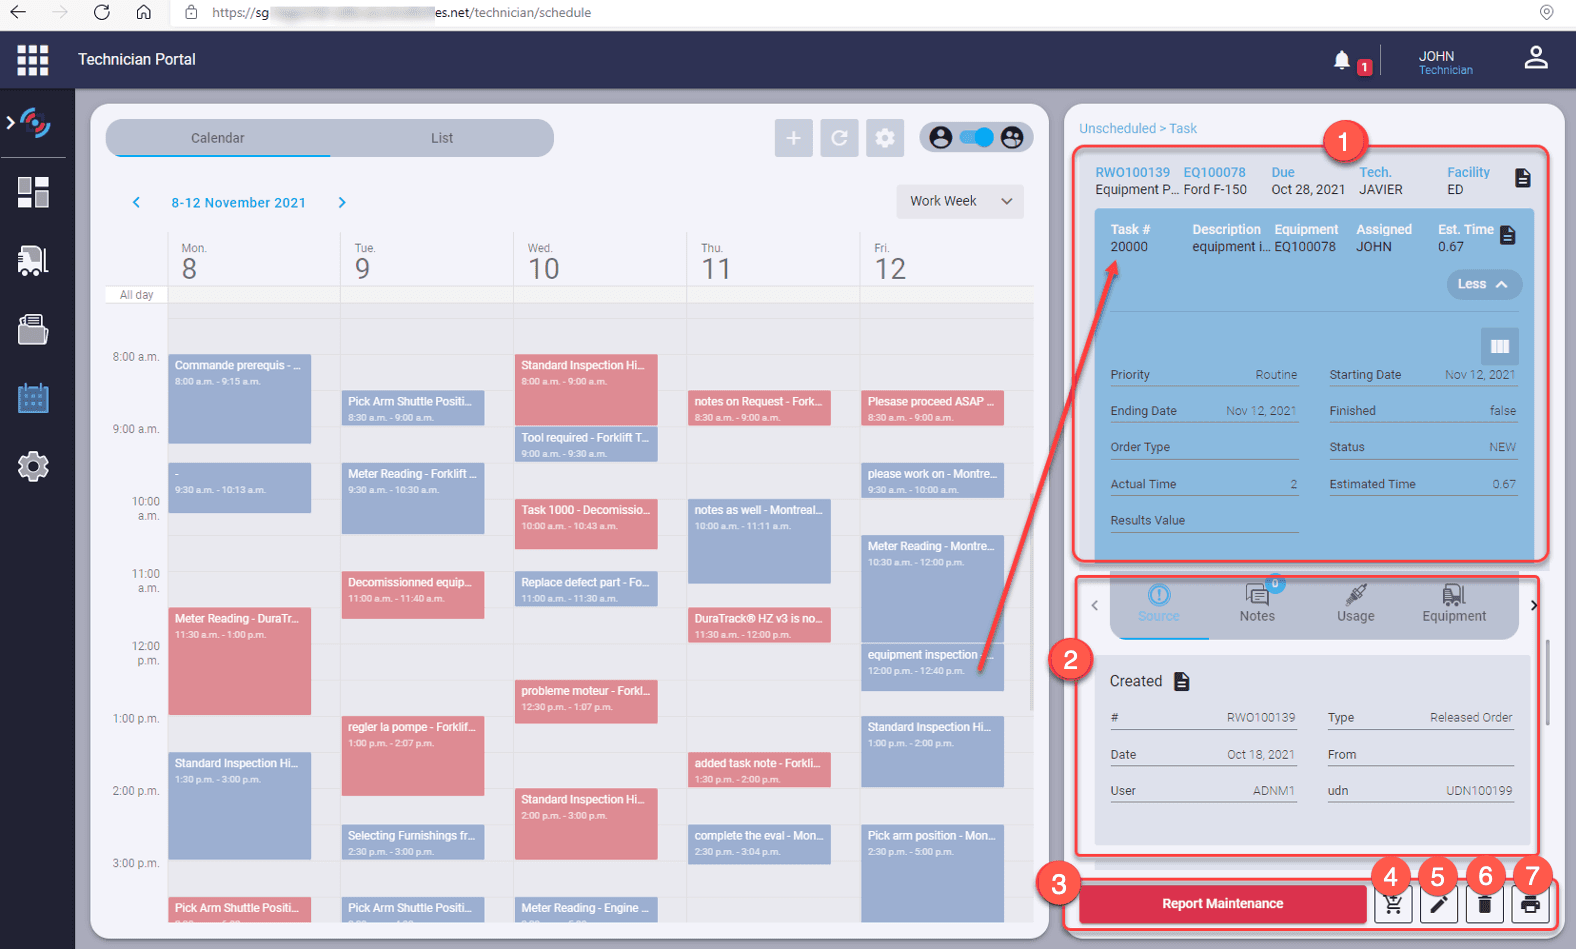Switch to the Calendar tab
This screenshot has height=949, width=1576.
point(218,138)
